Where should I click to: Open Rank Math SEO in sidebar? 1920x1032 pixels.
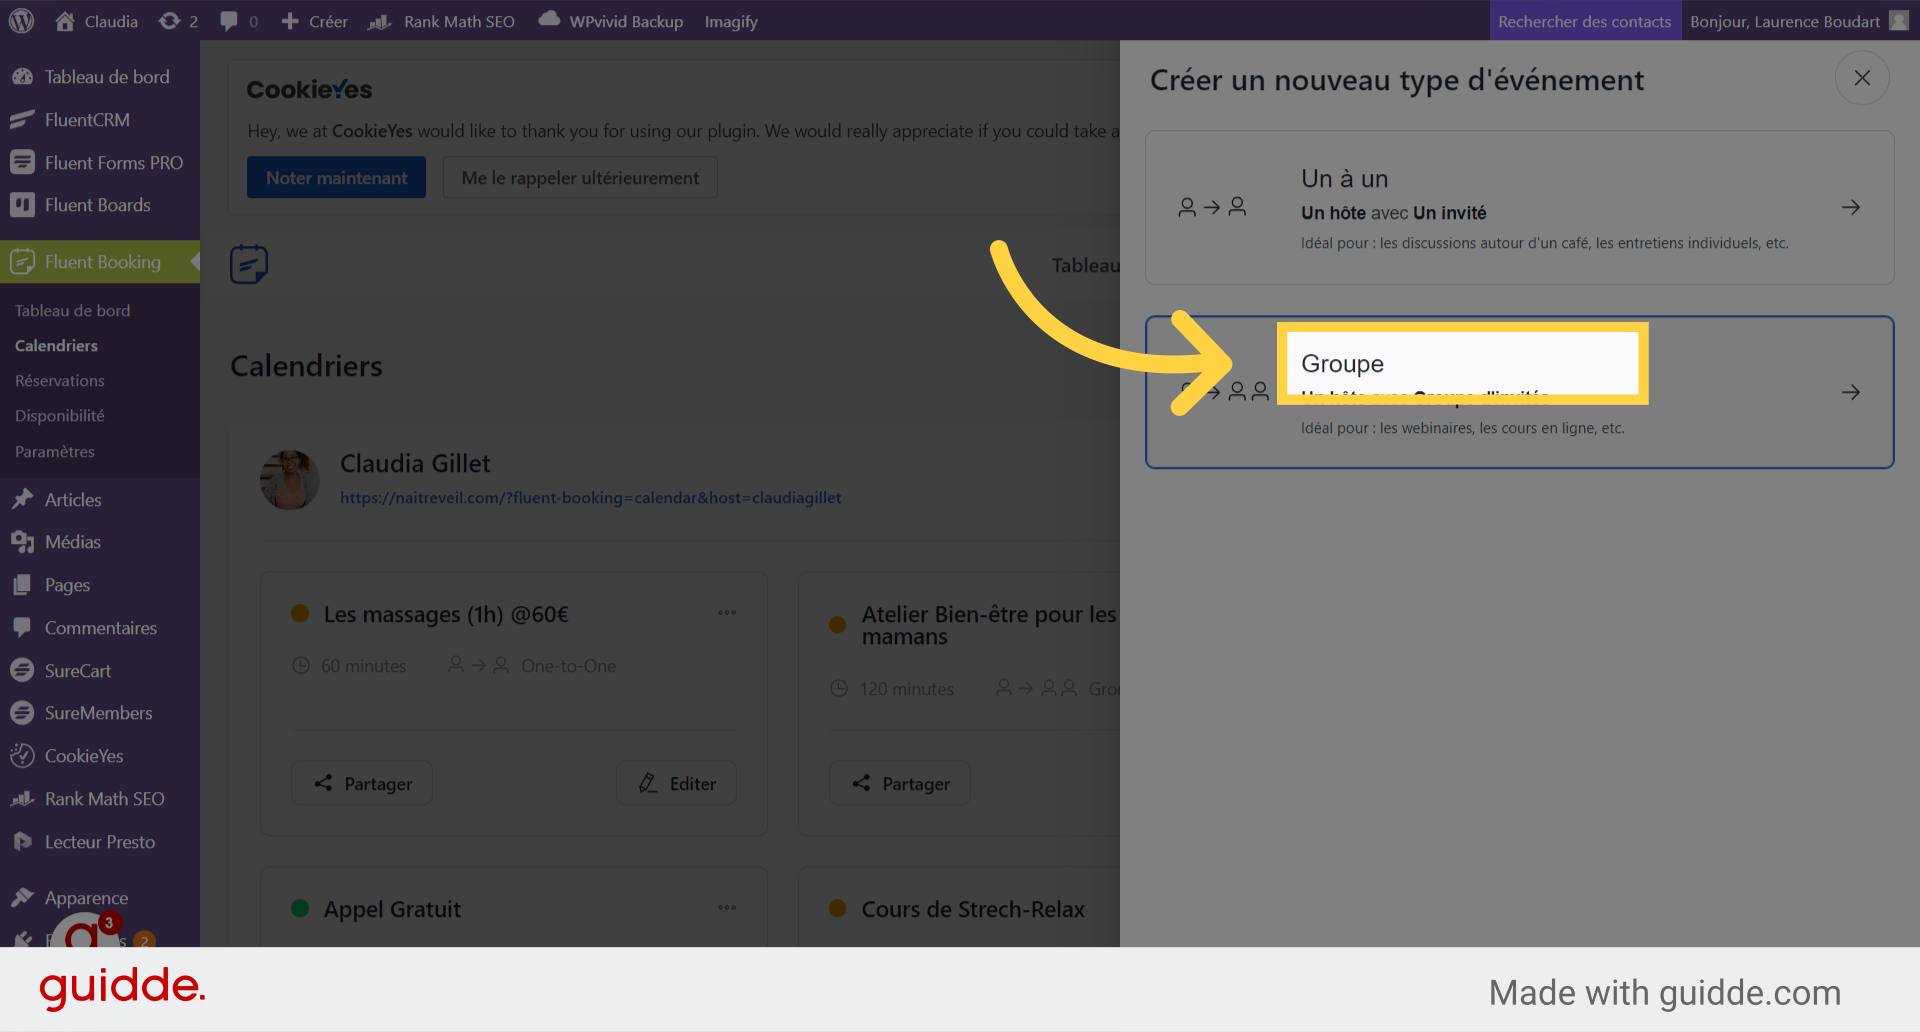click(100, 799)
